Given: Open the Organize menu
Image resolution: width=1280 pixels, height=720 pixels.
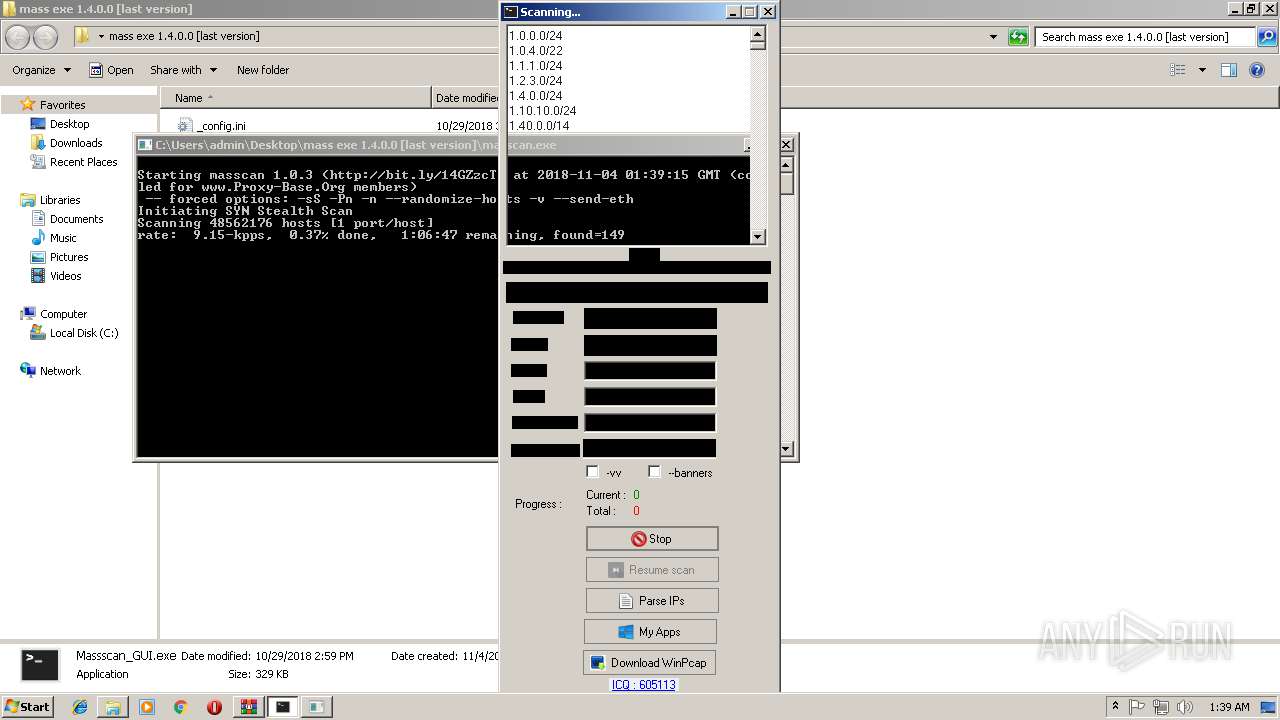Looking at the screenshot, I should pos(41,70).
